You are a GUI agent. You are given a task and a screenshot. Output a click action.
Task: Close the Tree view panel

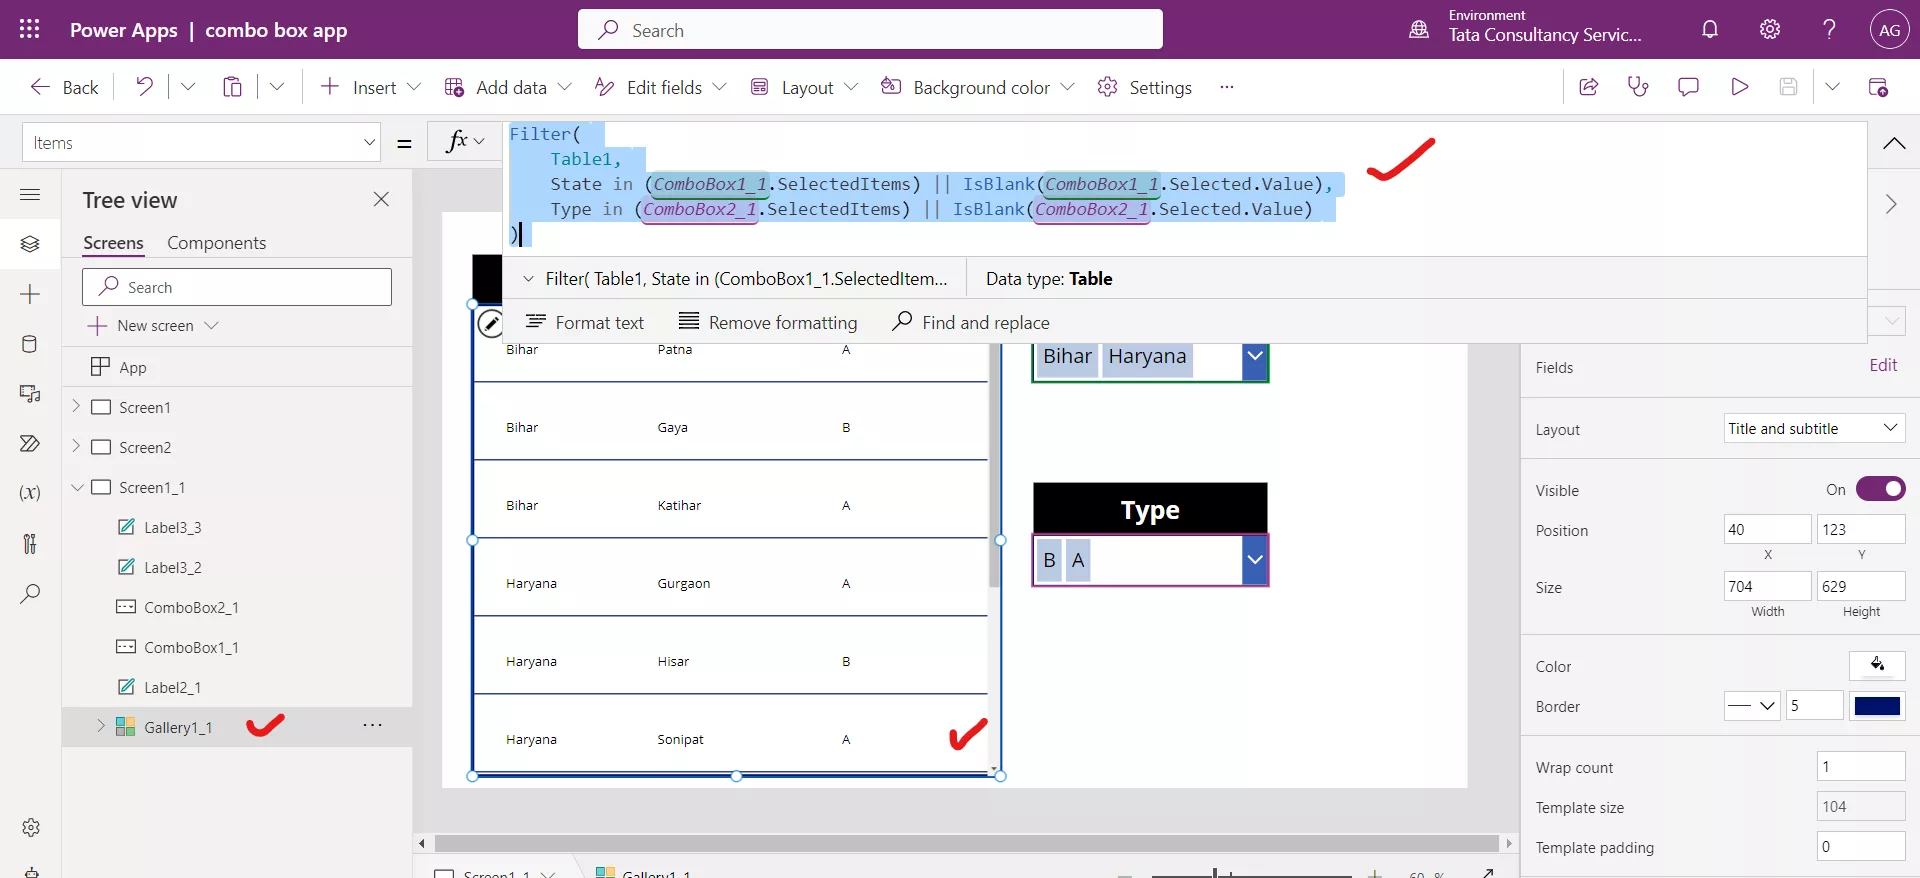pos(381,199)
